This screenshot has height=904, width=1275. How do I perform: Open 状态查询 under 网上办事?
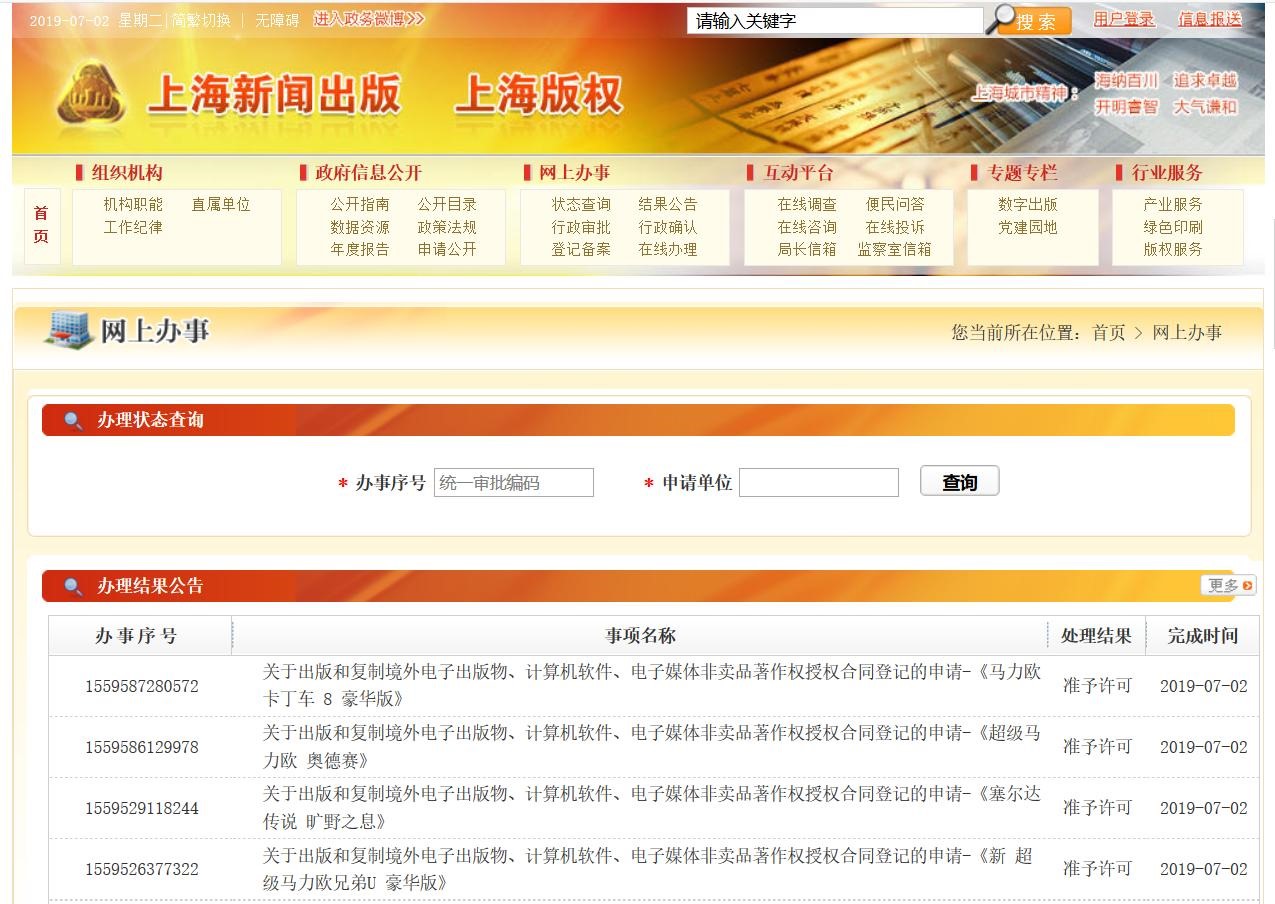[581, 204]
